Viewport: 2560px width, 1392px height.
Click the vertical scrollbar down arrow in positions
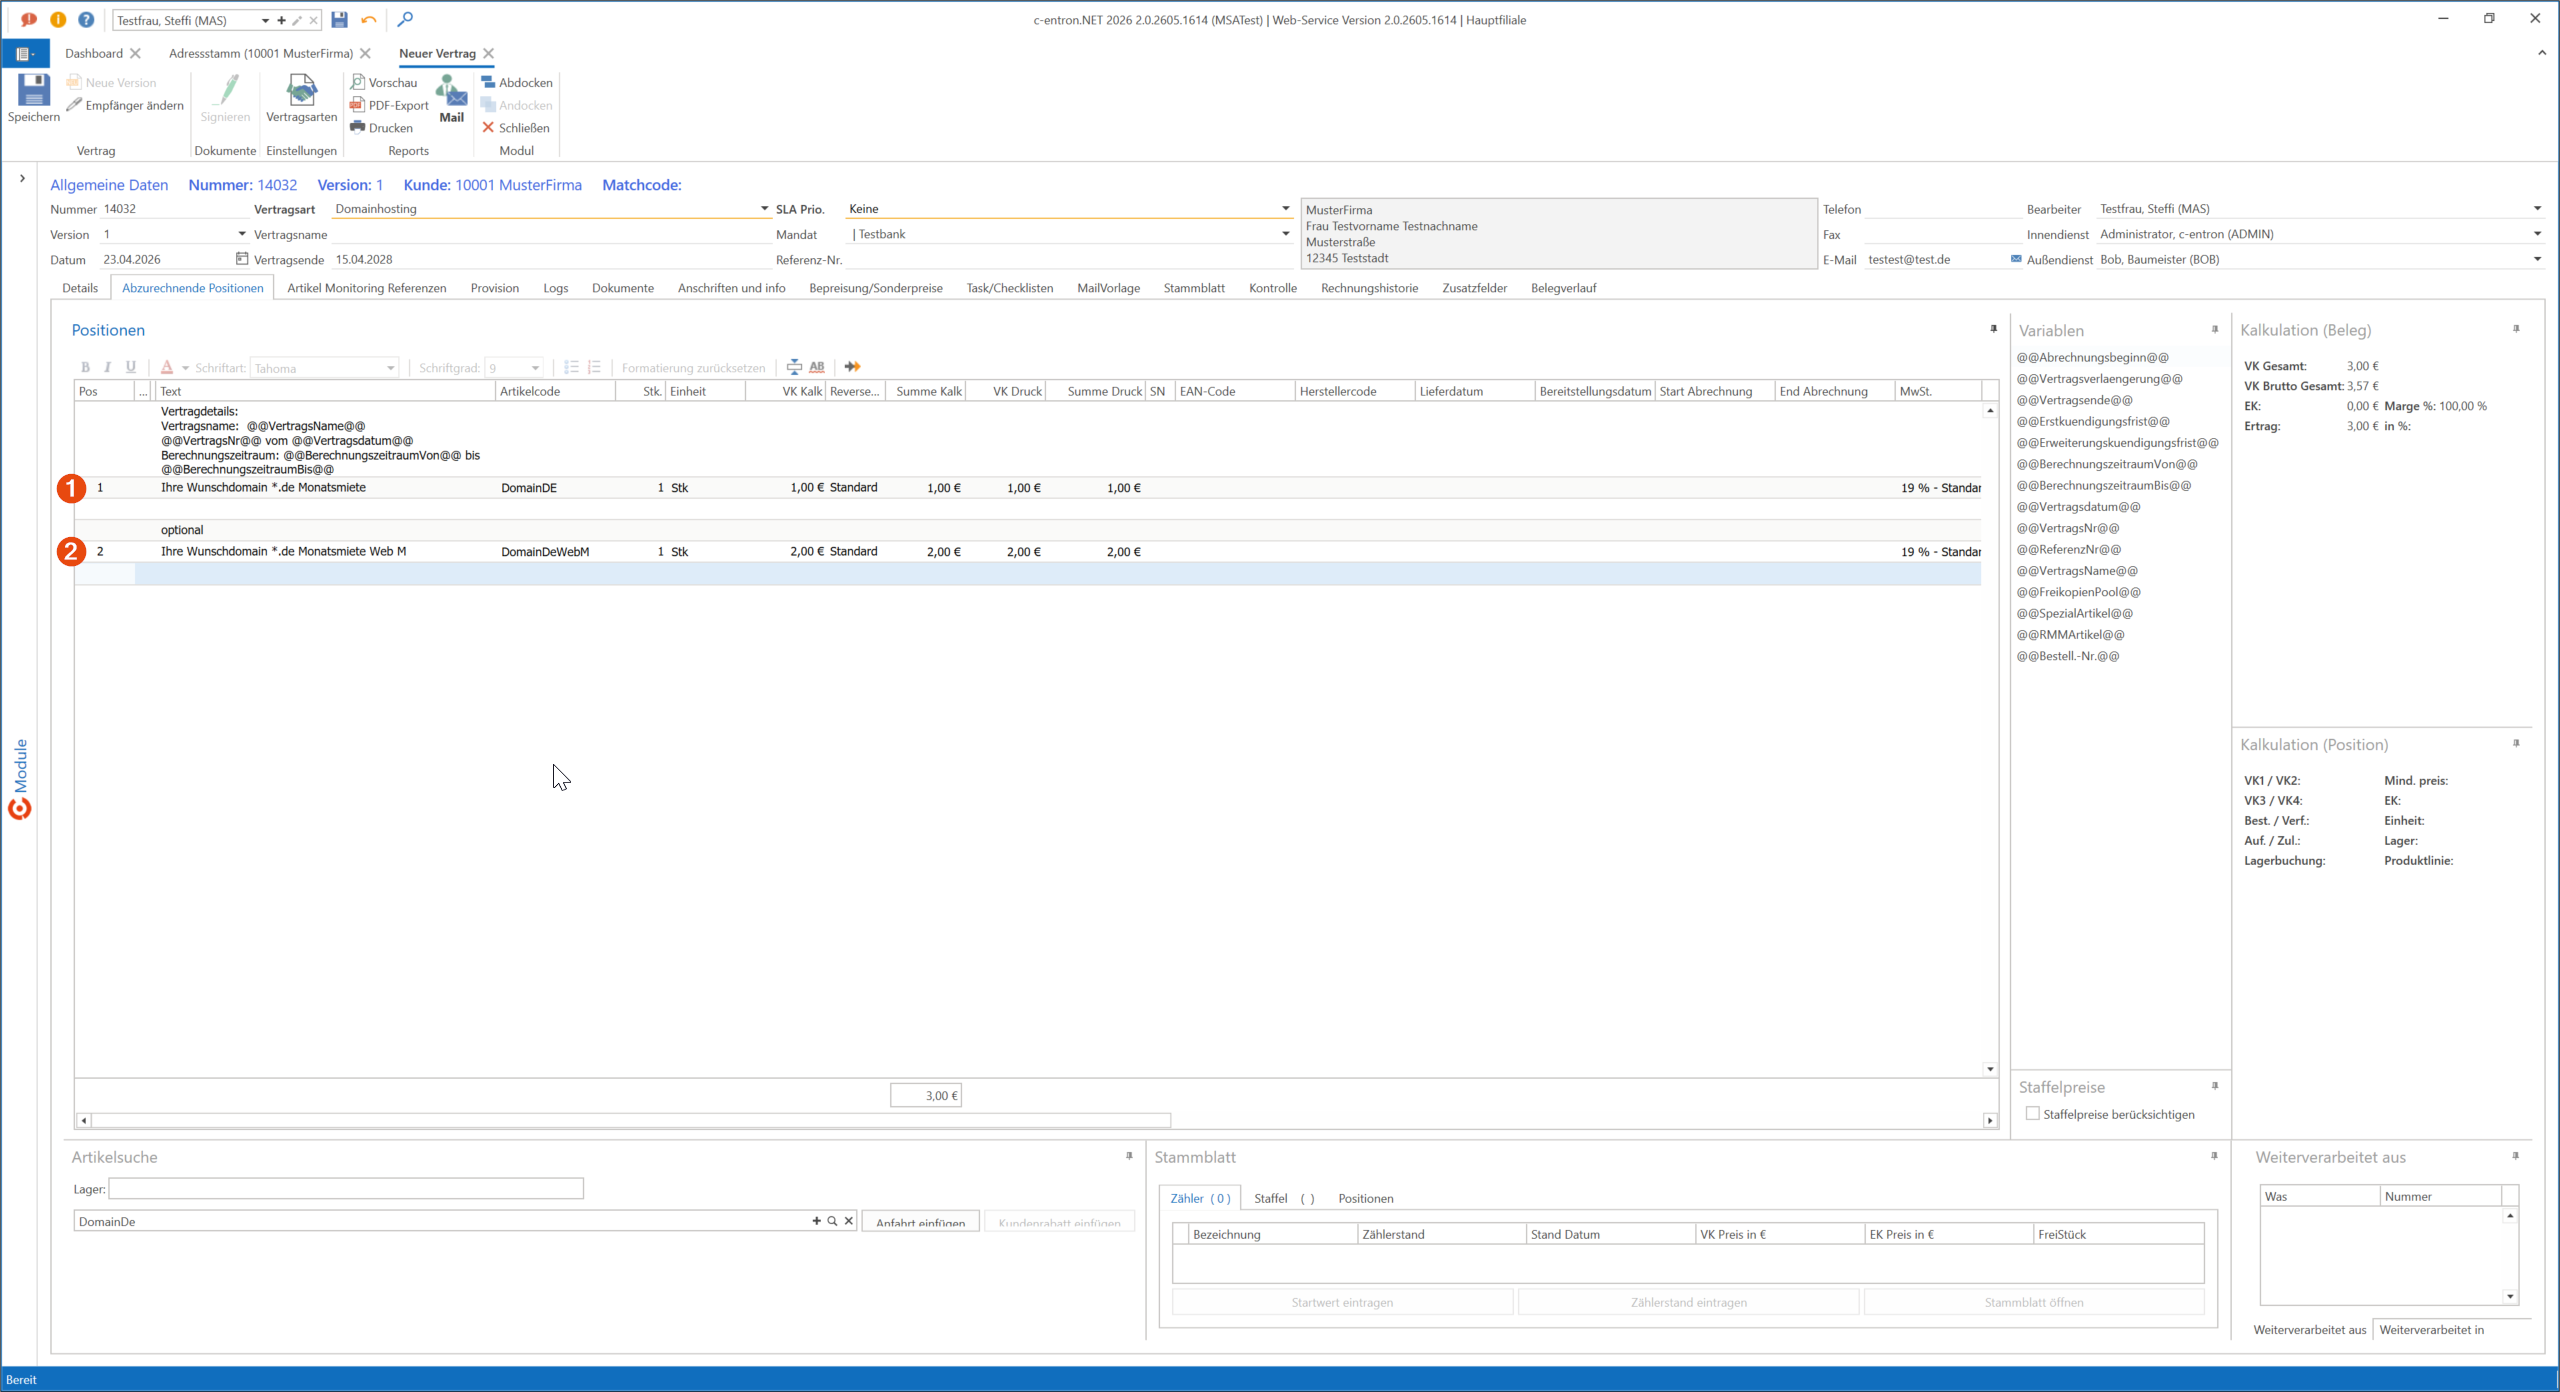1990,1069
